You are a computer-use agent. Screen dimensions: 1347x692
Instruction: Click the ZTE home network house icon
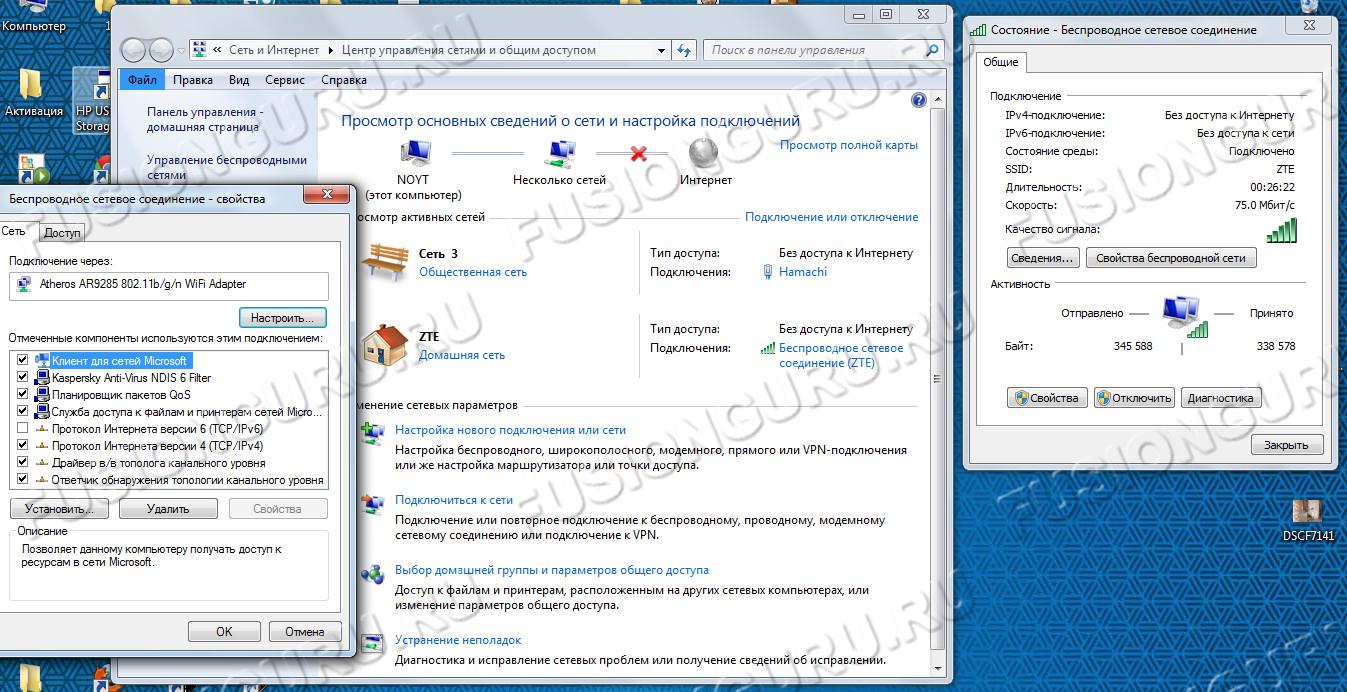coord(385,345)
